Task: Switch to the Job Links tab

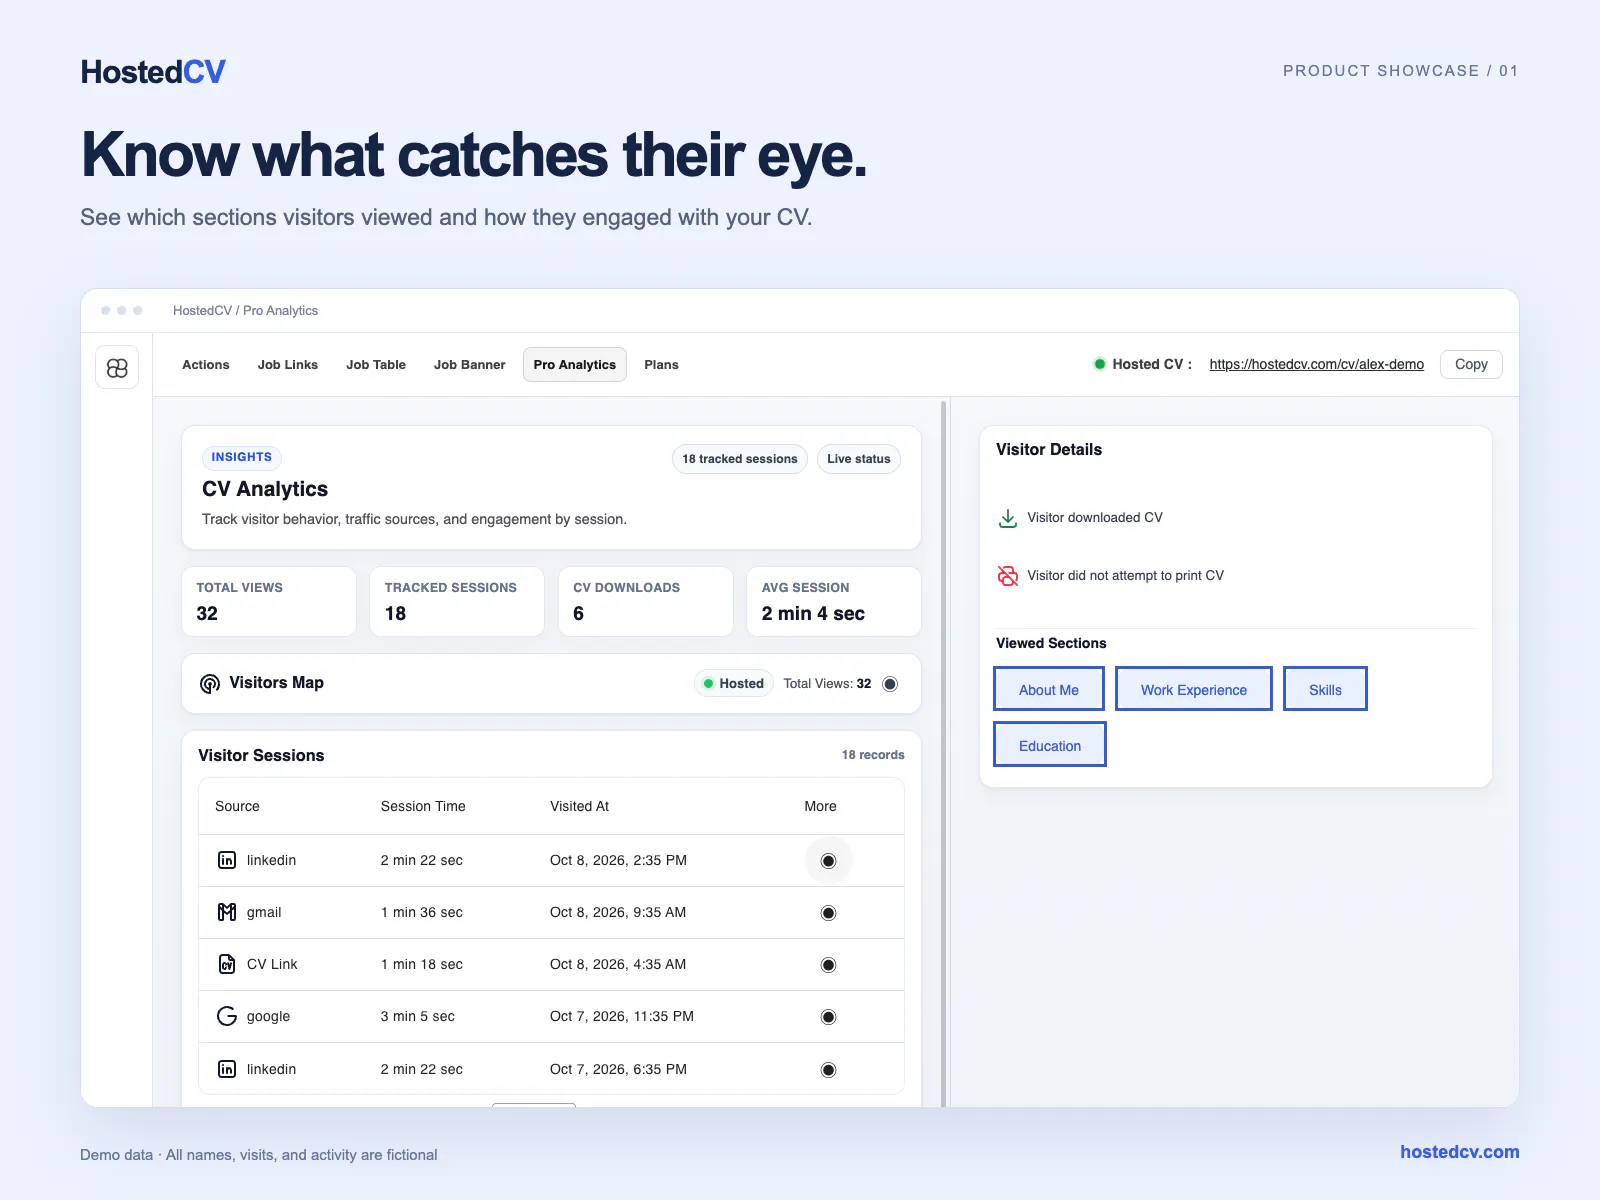Action: pyautogui.click(x=288, y=365)
